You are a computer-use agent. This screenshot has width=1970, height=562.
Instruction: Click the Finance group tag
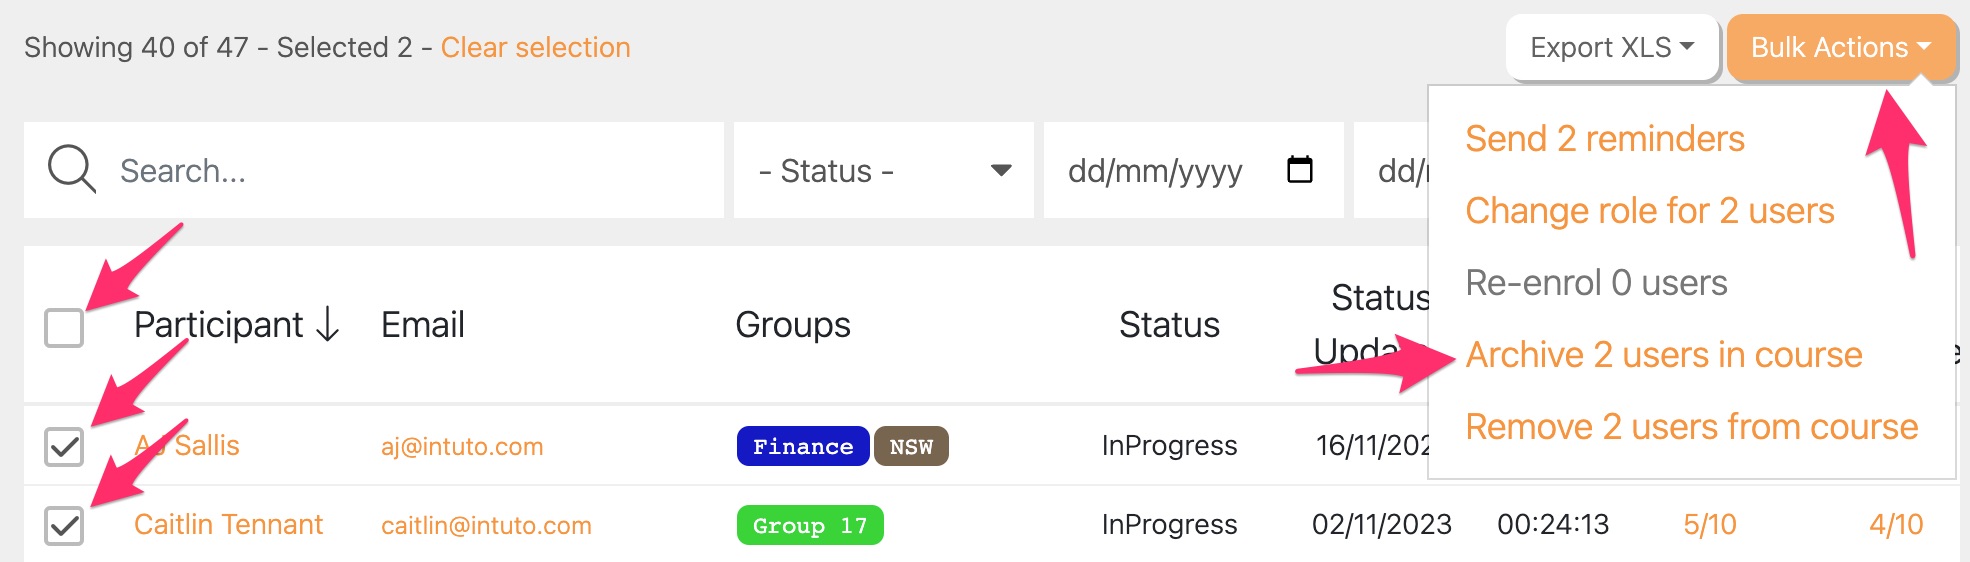[x=802, y=446]
